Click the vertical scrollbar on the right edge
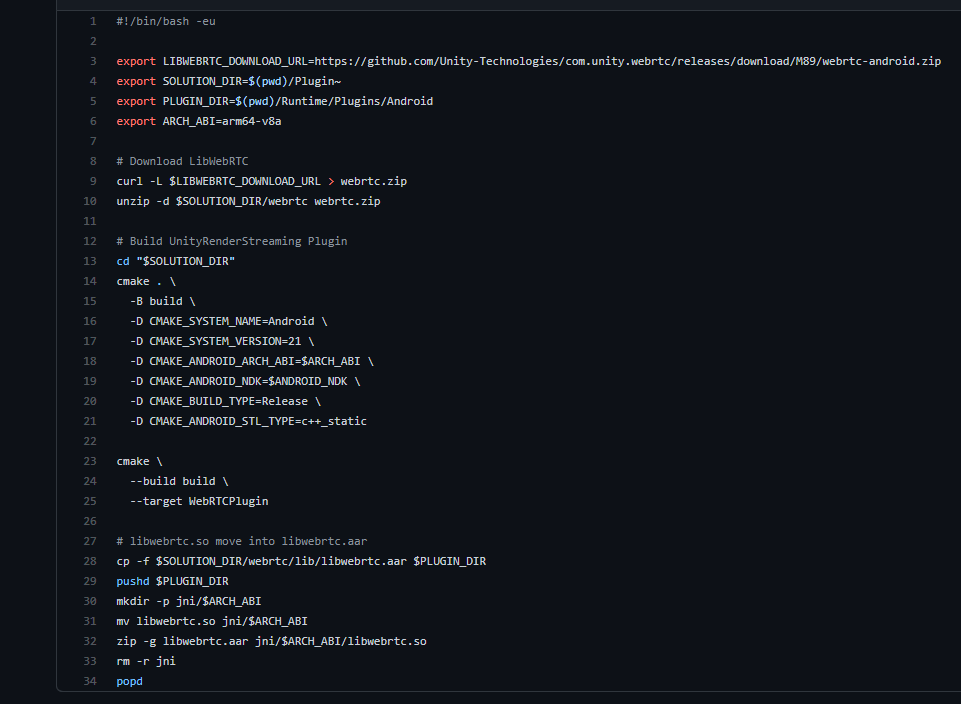The height and width of the screenshot is (704, 961). click(955, 350)
